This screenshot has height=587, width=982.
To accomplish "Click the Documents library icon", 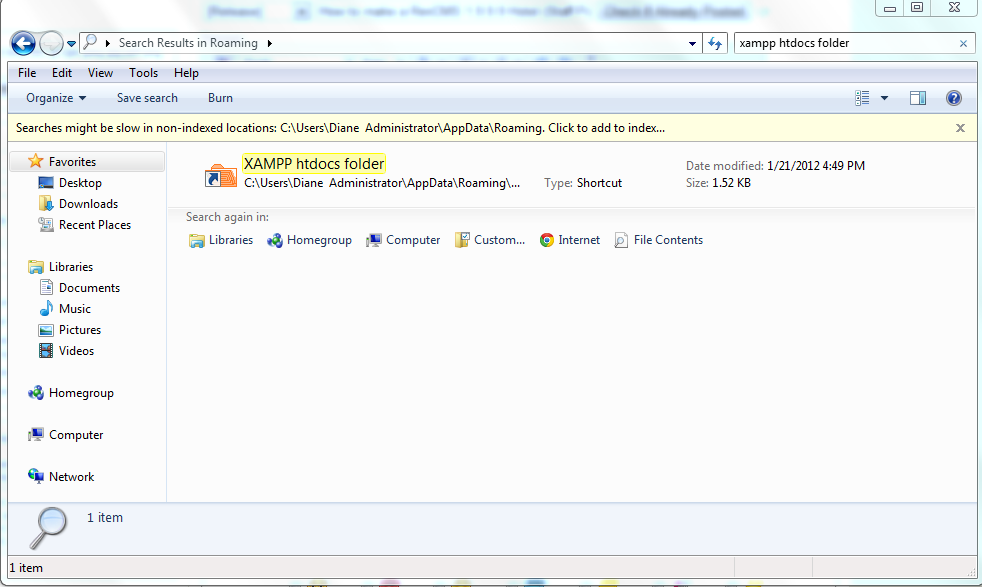I will tap(46, 288).
